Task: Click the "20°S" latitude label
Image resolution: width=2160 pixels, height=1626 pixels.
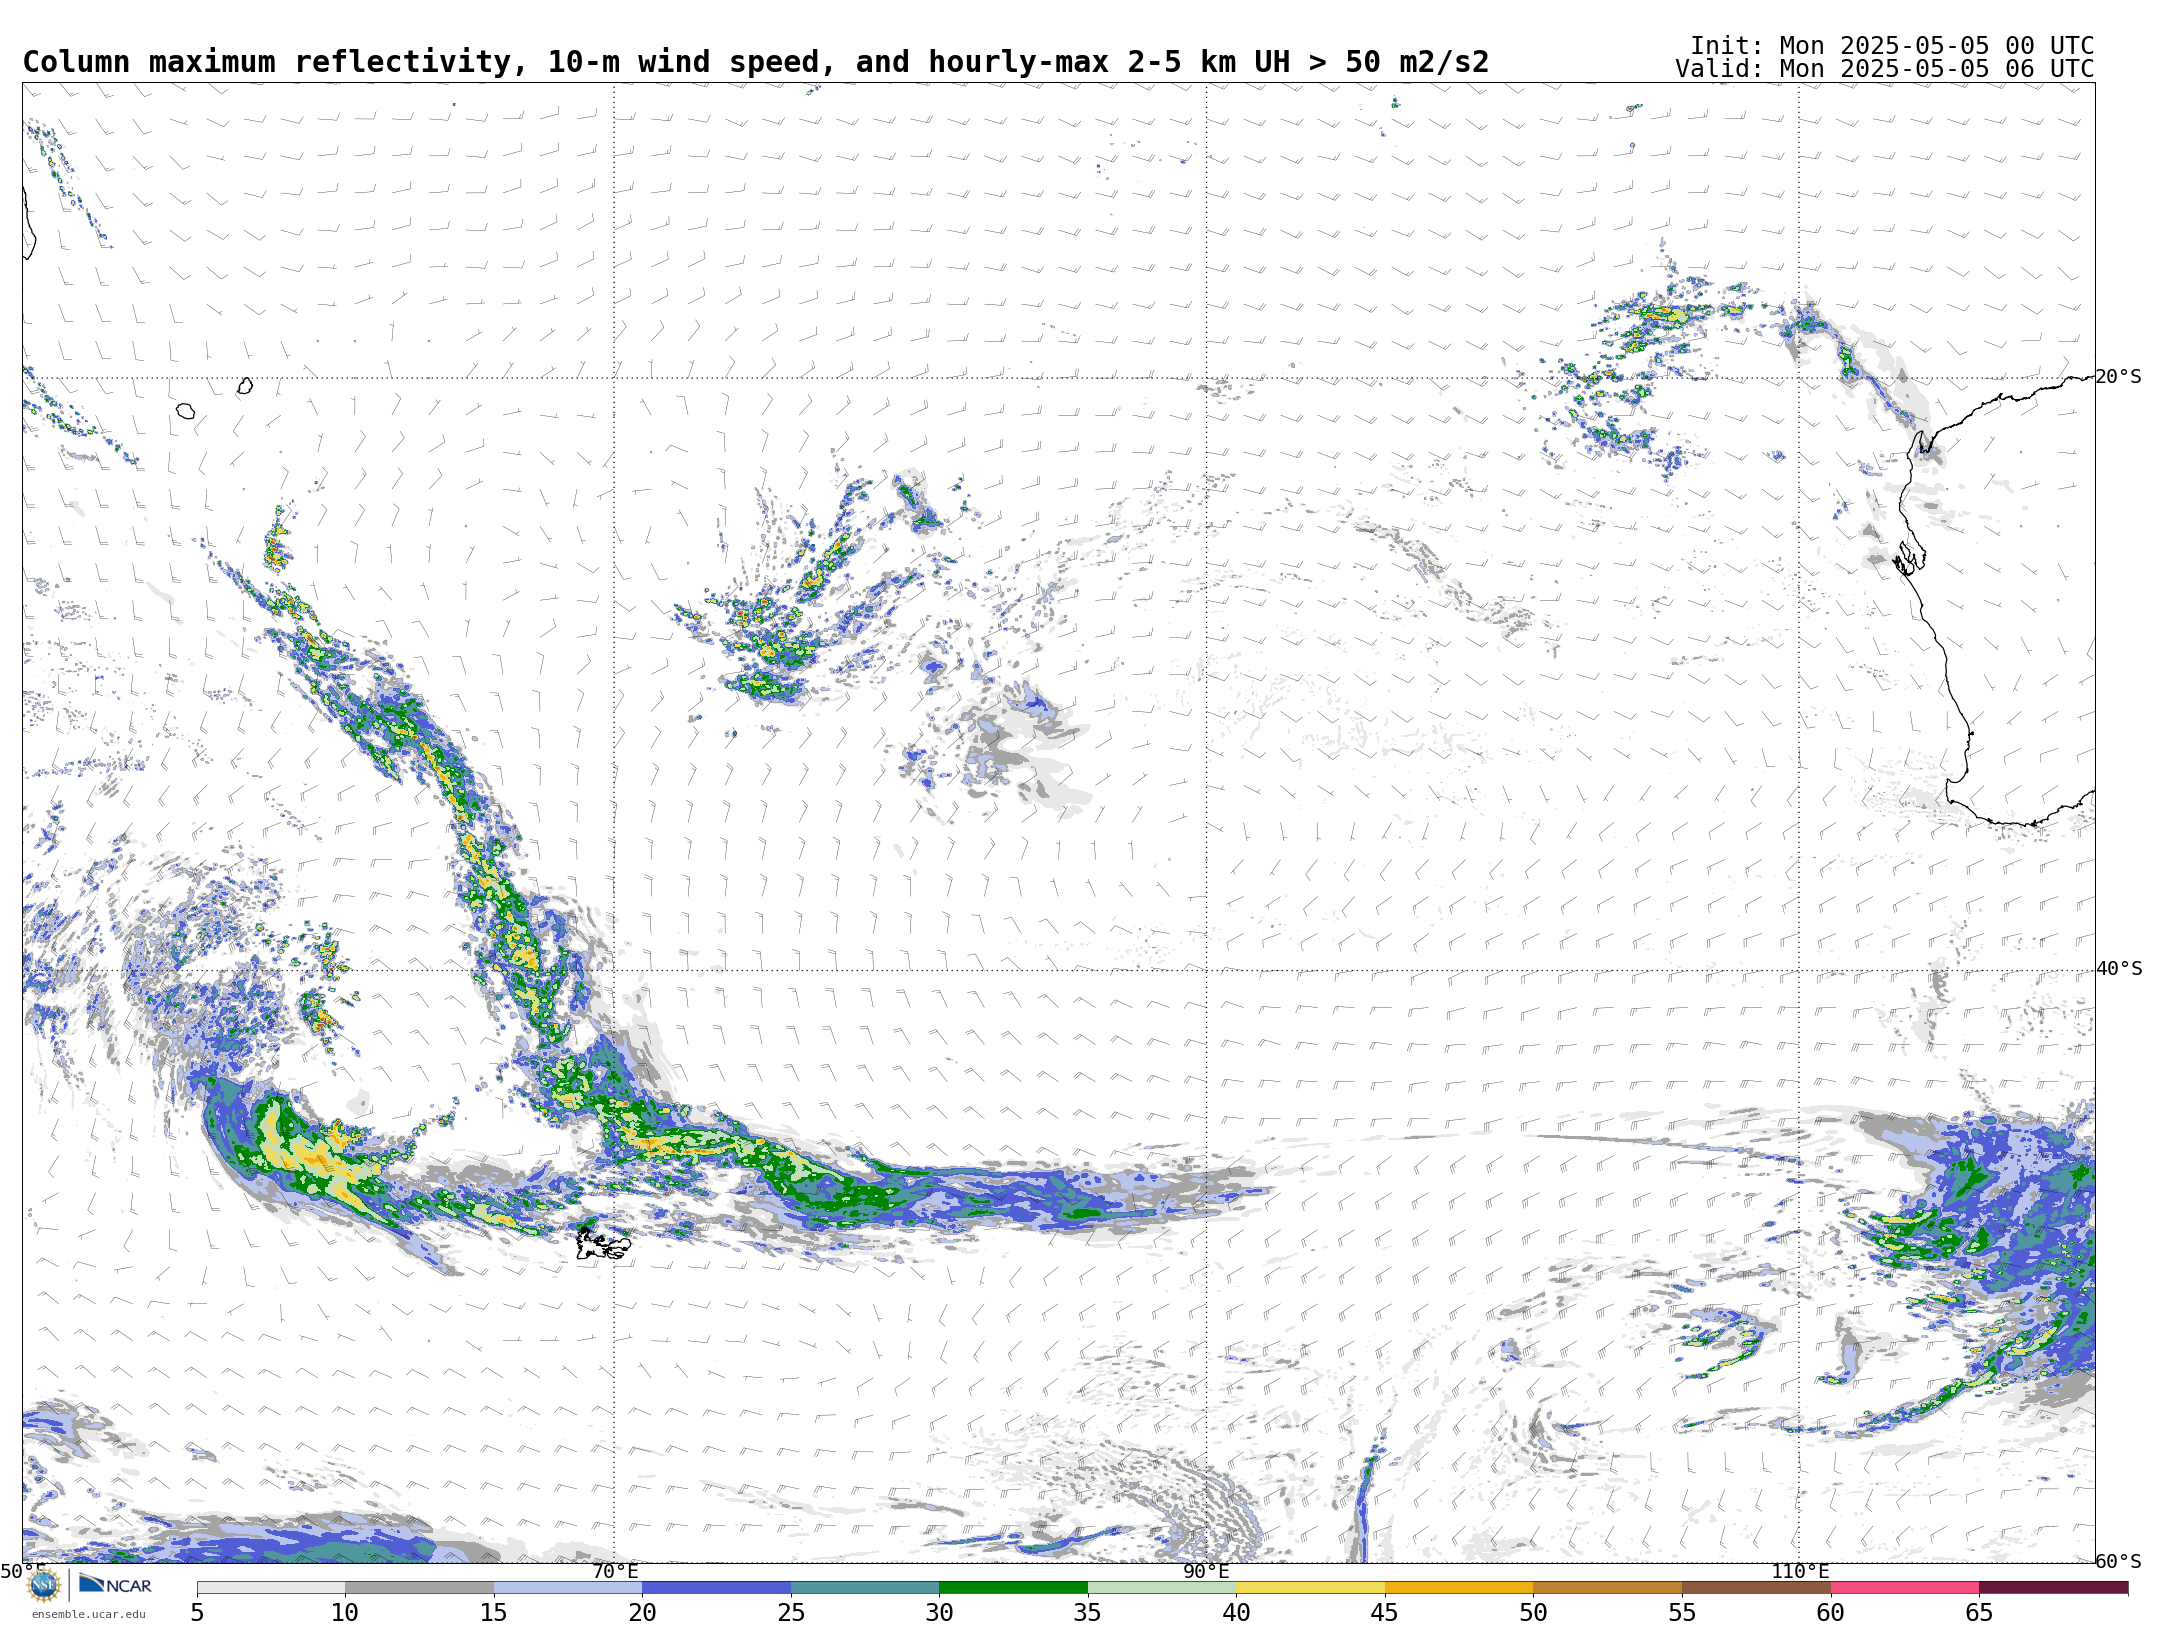Action: (x=2119, y=377)
